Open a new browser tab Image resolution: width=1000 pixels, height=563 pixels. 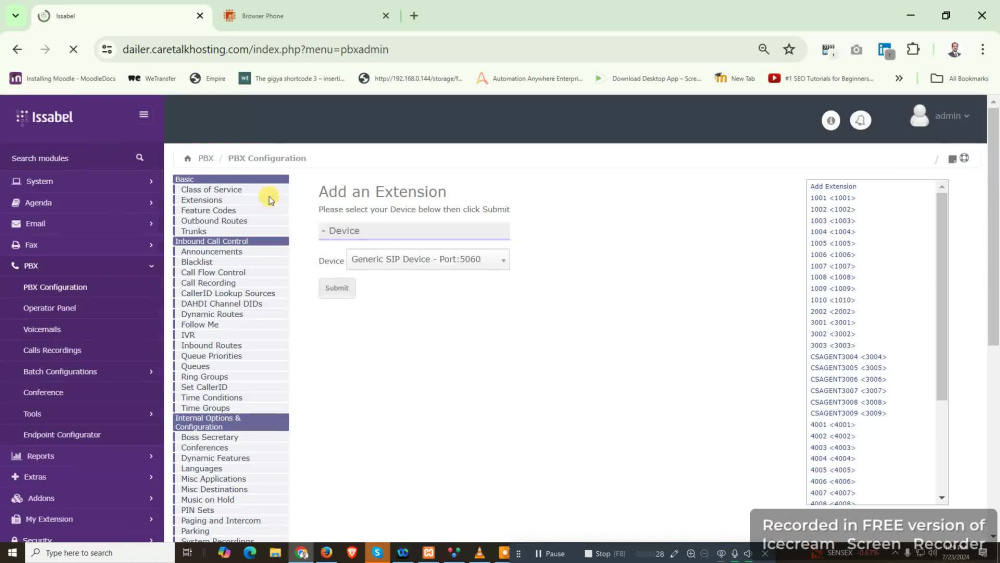pos(414,16)
